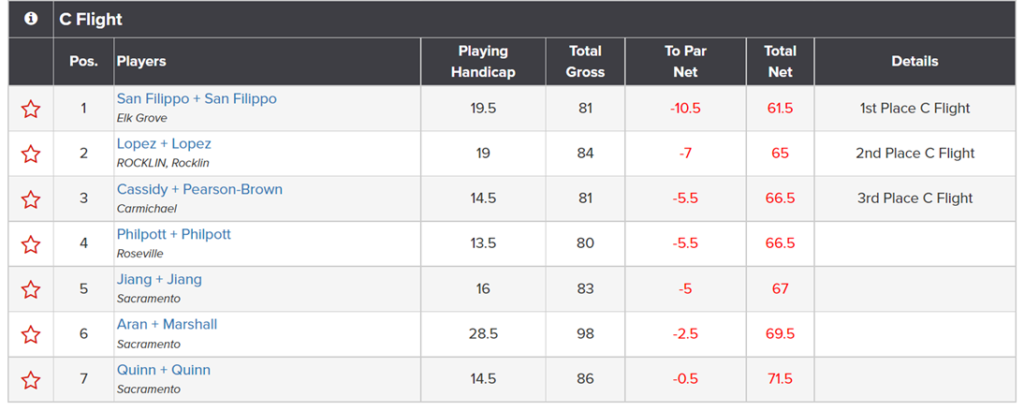Click the To Par Net column header

point(686,61)
